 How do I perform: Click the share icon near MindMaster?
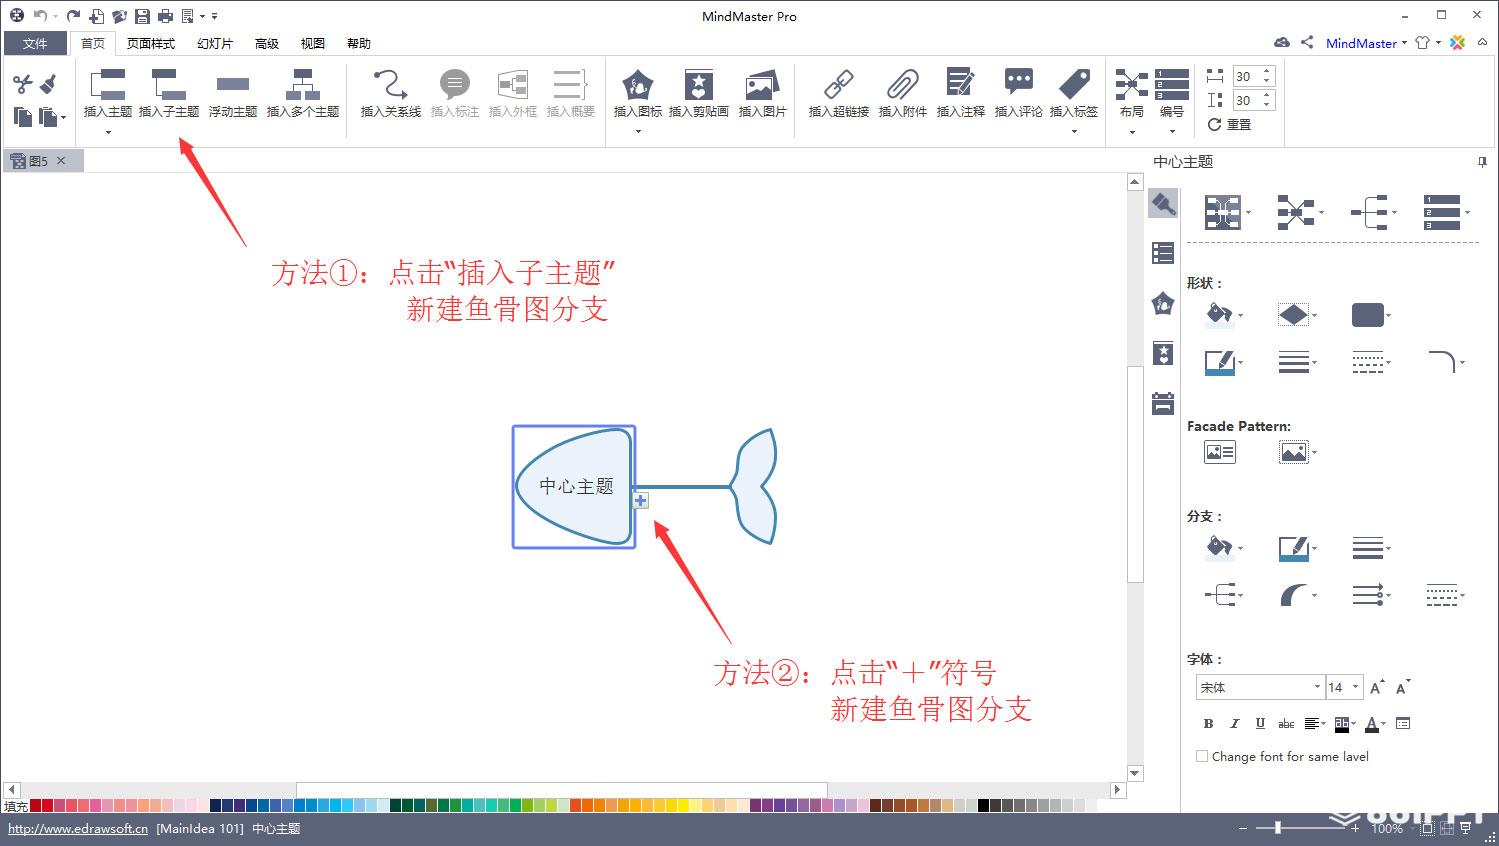click(1307, 42)
